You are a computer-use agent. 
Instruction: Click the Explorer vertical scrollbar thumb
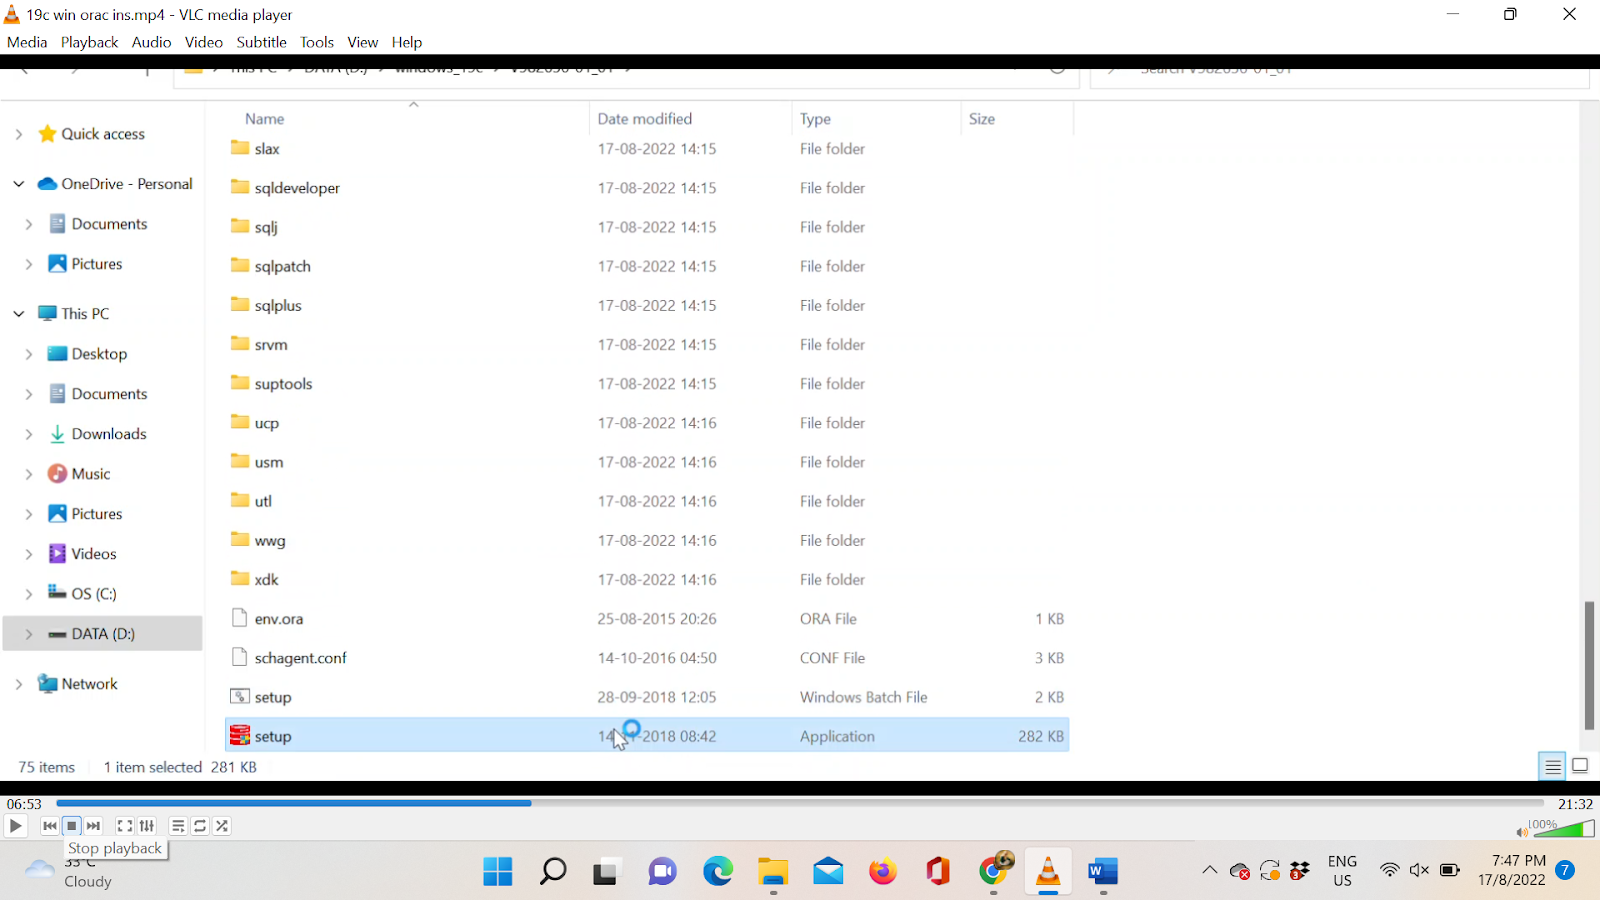(1589, 665)
